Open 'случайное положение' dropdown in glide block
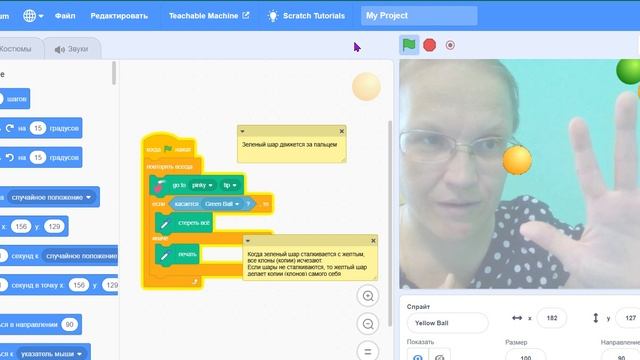 tap(80, 256)
